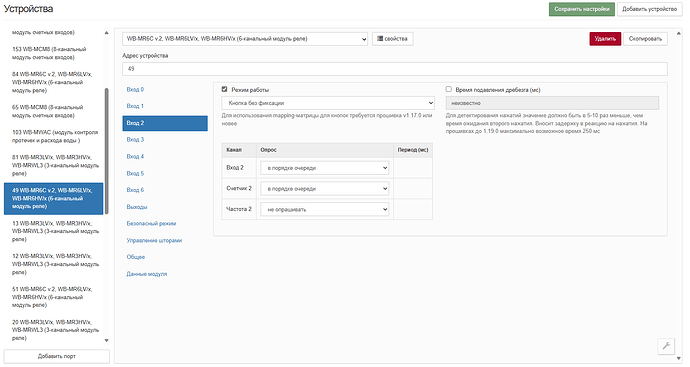This screenshot has height=367, width=690.
Task: Click the Канал column header
Action: [x=239, y=150]
